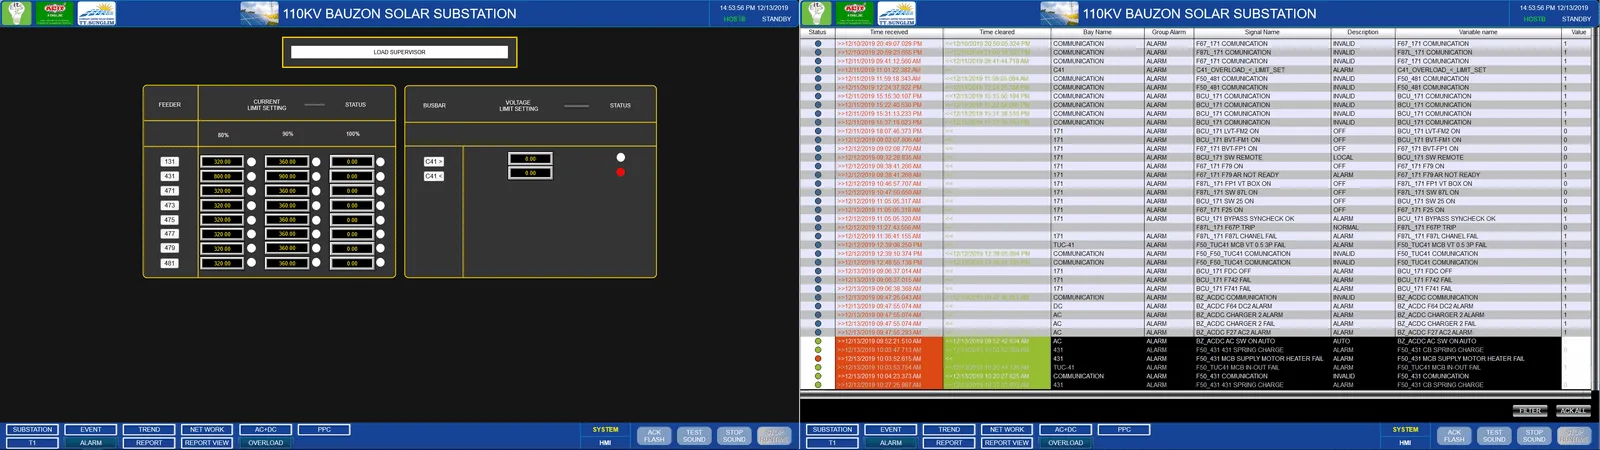Click the solar panel image on left screen header
Image resolution: width=1600 pixels, height=450 pixels.
coord(260,13)
